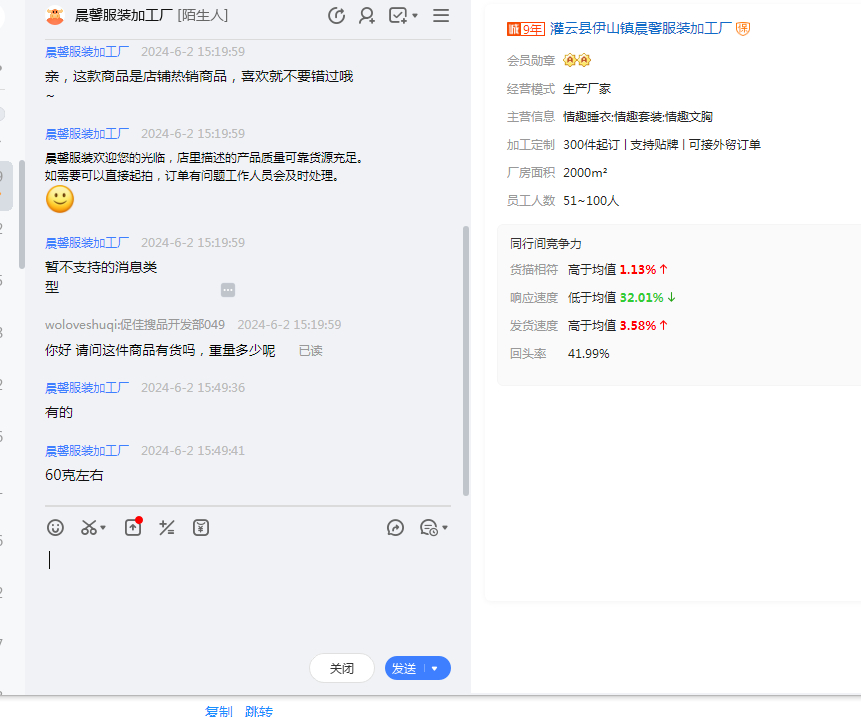Expand the send button options arrow
The height and width of the screenshot is (717, 861).
pos(435,668)
